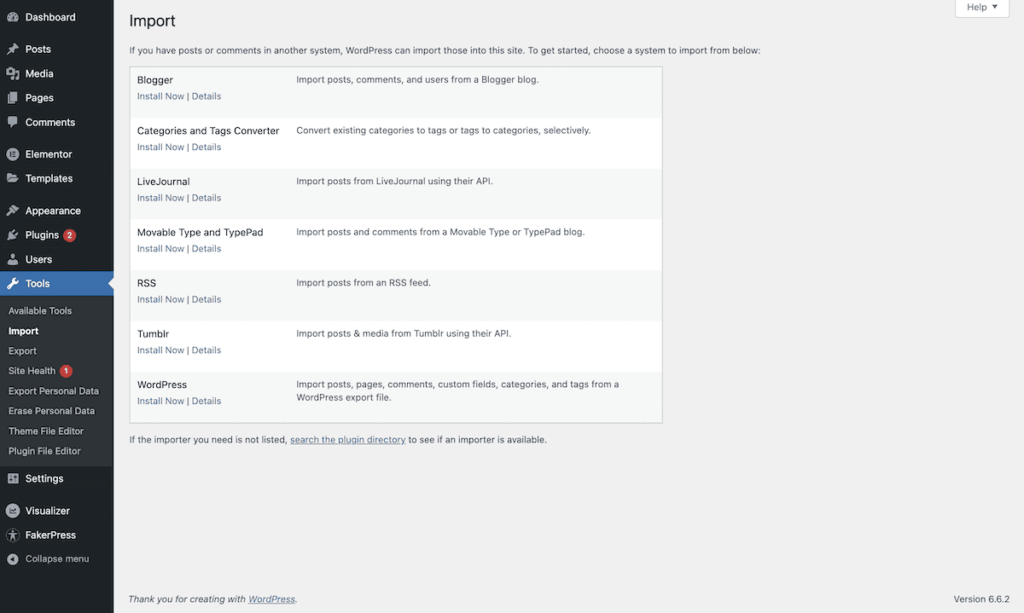Image resolution: width=1024 pixels, height=613 pixels.
Task: Open Media via its sidebar icon
Action: [x=13, y=74]
